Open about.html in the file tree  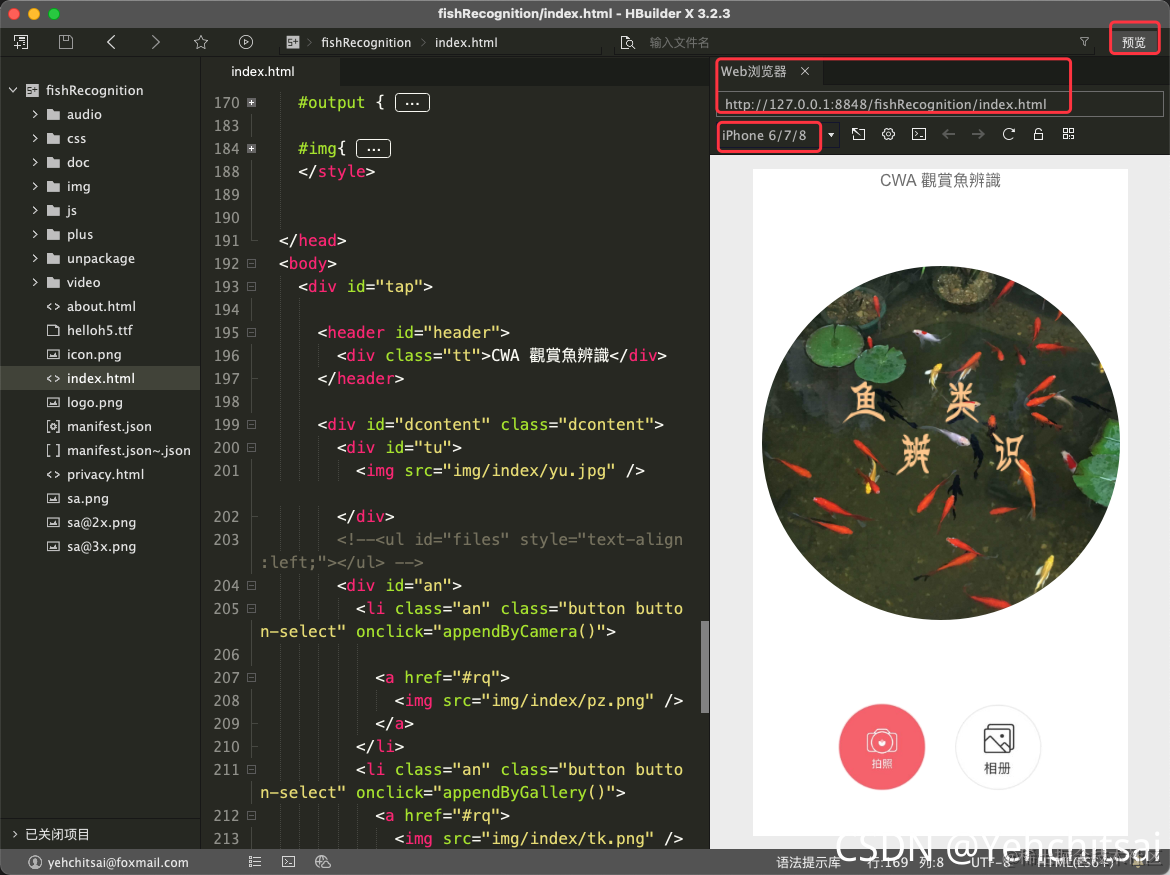[101, 307]
